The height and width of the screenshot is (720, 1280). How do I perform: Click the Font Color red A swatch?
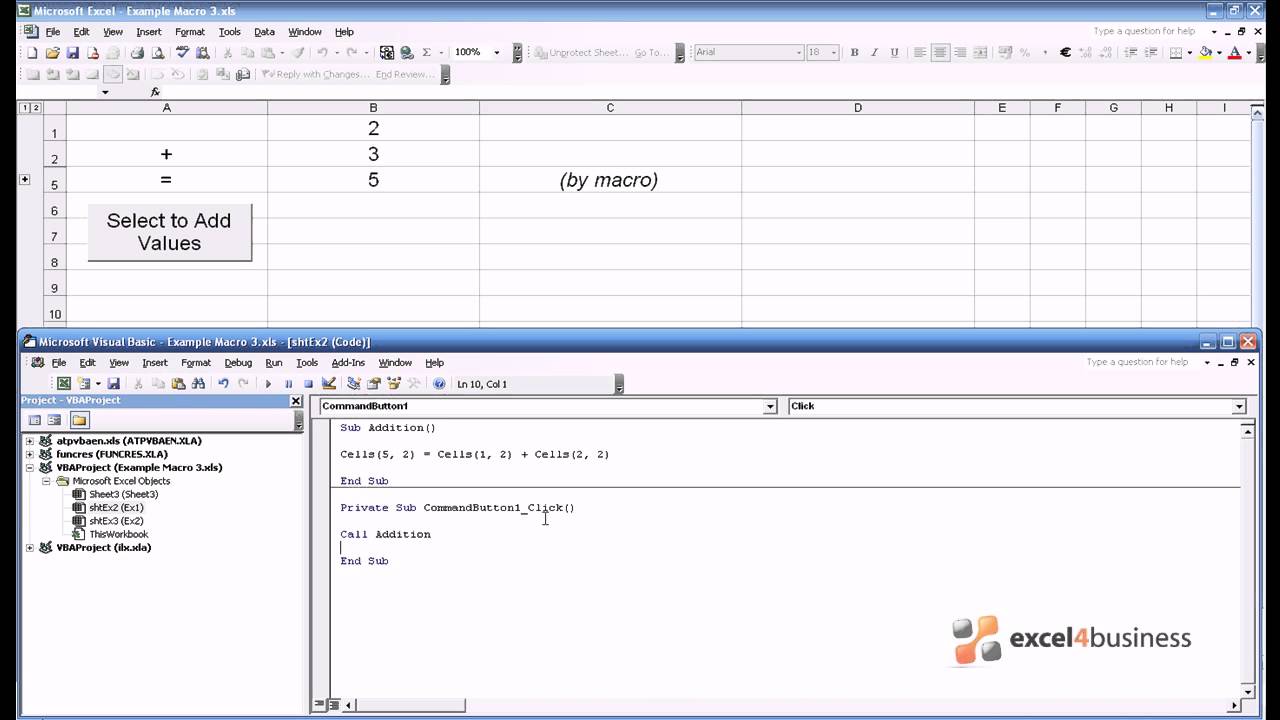pos(1234,53)
